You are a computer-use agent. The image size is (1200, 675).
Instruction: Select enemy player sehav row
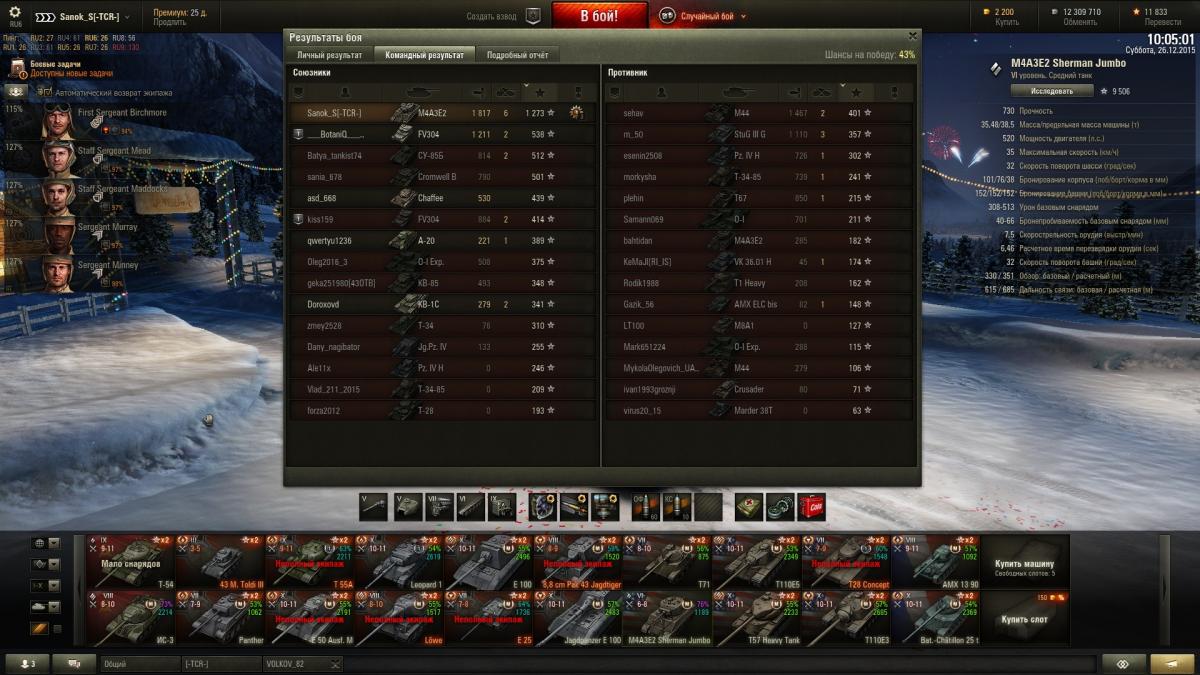click(x=760, y=113)
